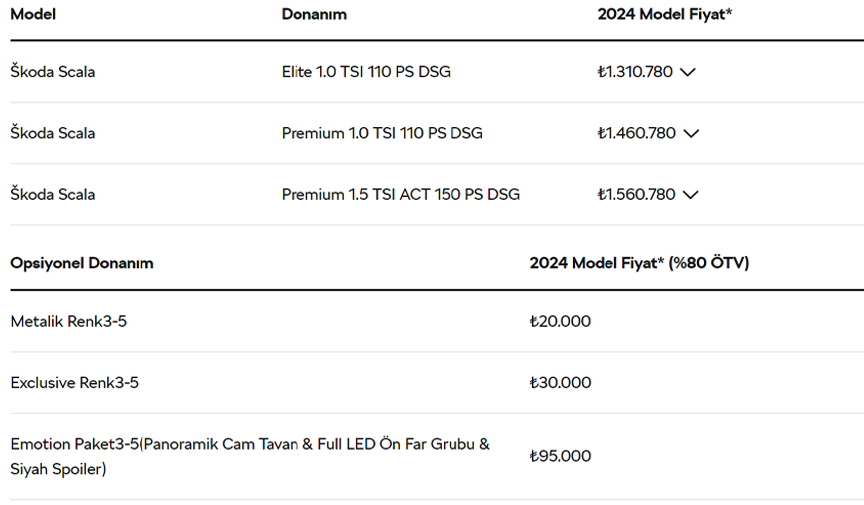Expand the ₺1.310.780 price chevron
This screenshot has height=505, width=864.
pos(688,72)
